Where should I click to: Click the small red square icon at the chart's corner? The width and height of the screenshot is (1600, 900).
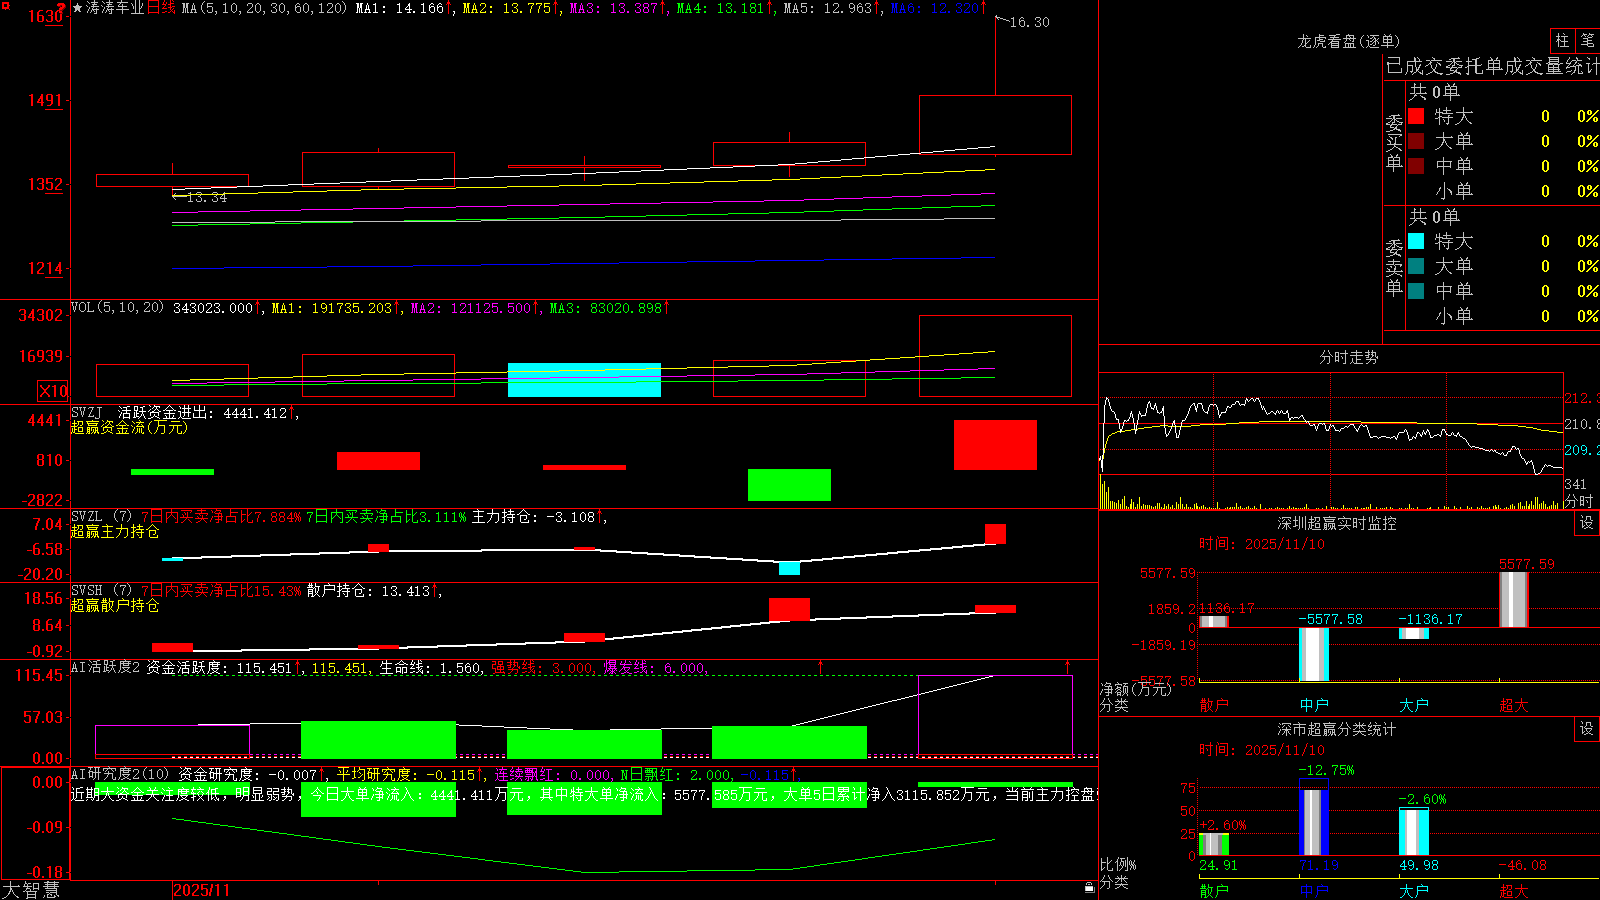[4, 5]
